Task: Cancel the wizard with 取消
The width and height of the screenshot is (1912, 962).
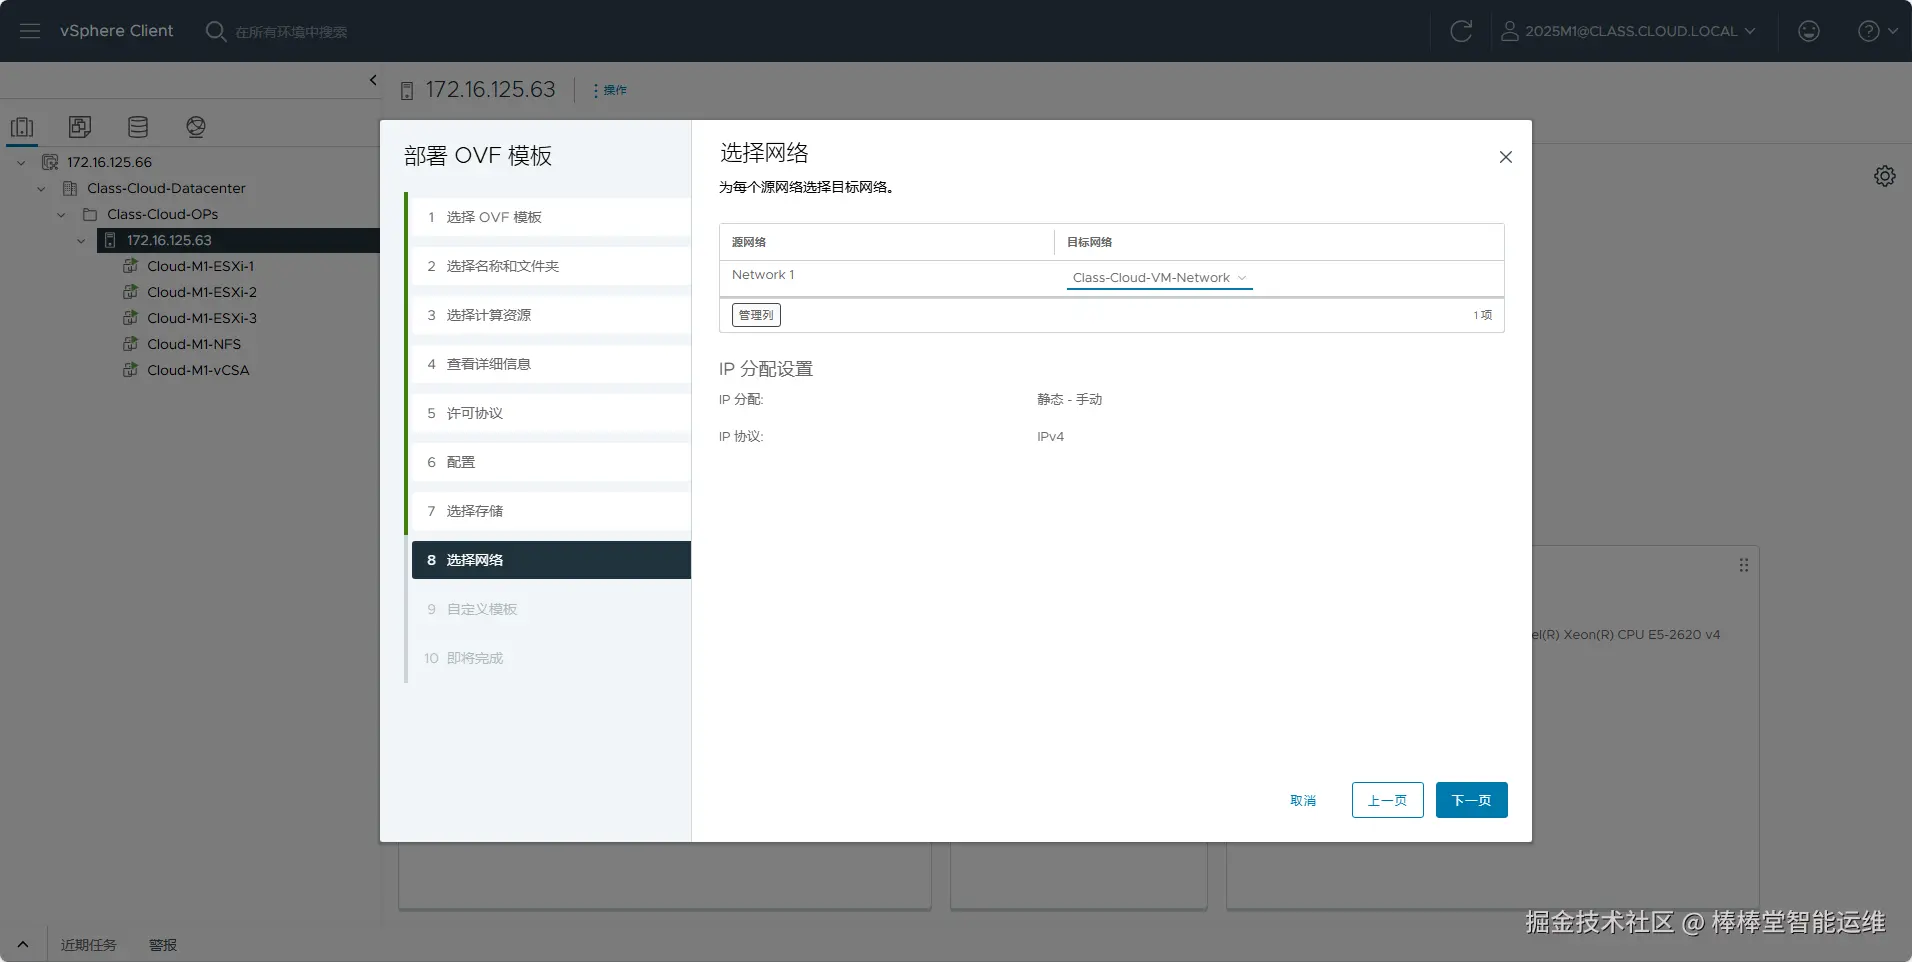Action: (x=1303, y=800)
